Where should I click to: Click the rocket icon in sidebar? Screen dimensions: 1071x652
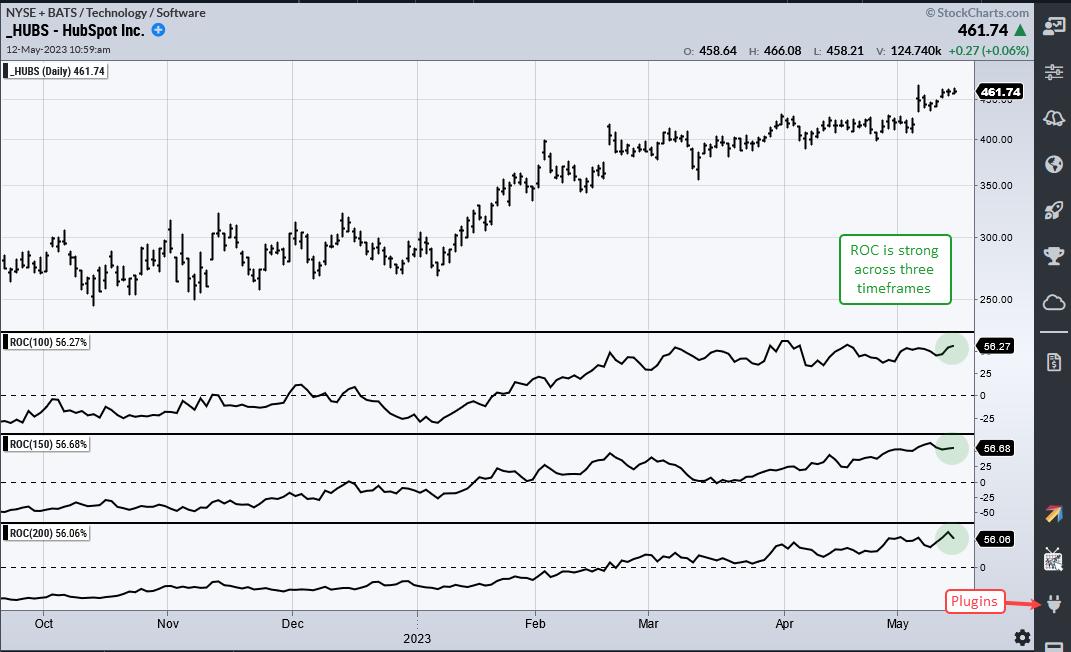[1053, 210]
